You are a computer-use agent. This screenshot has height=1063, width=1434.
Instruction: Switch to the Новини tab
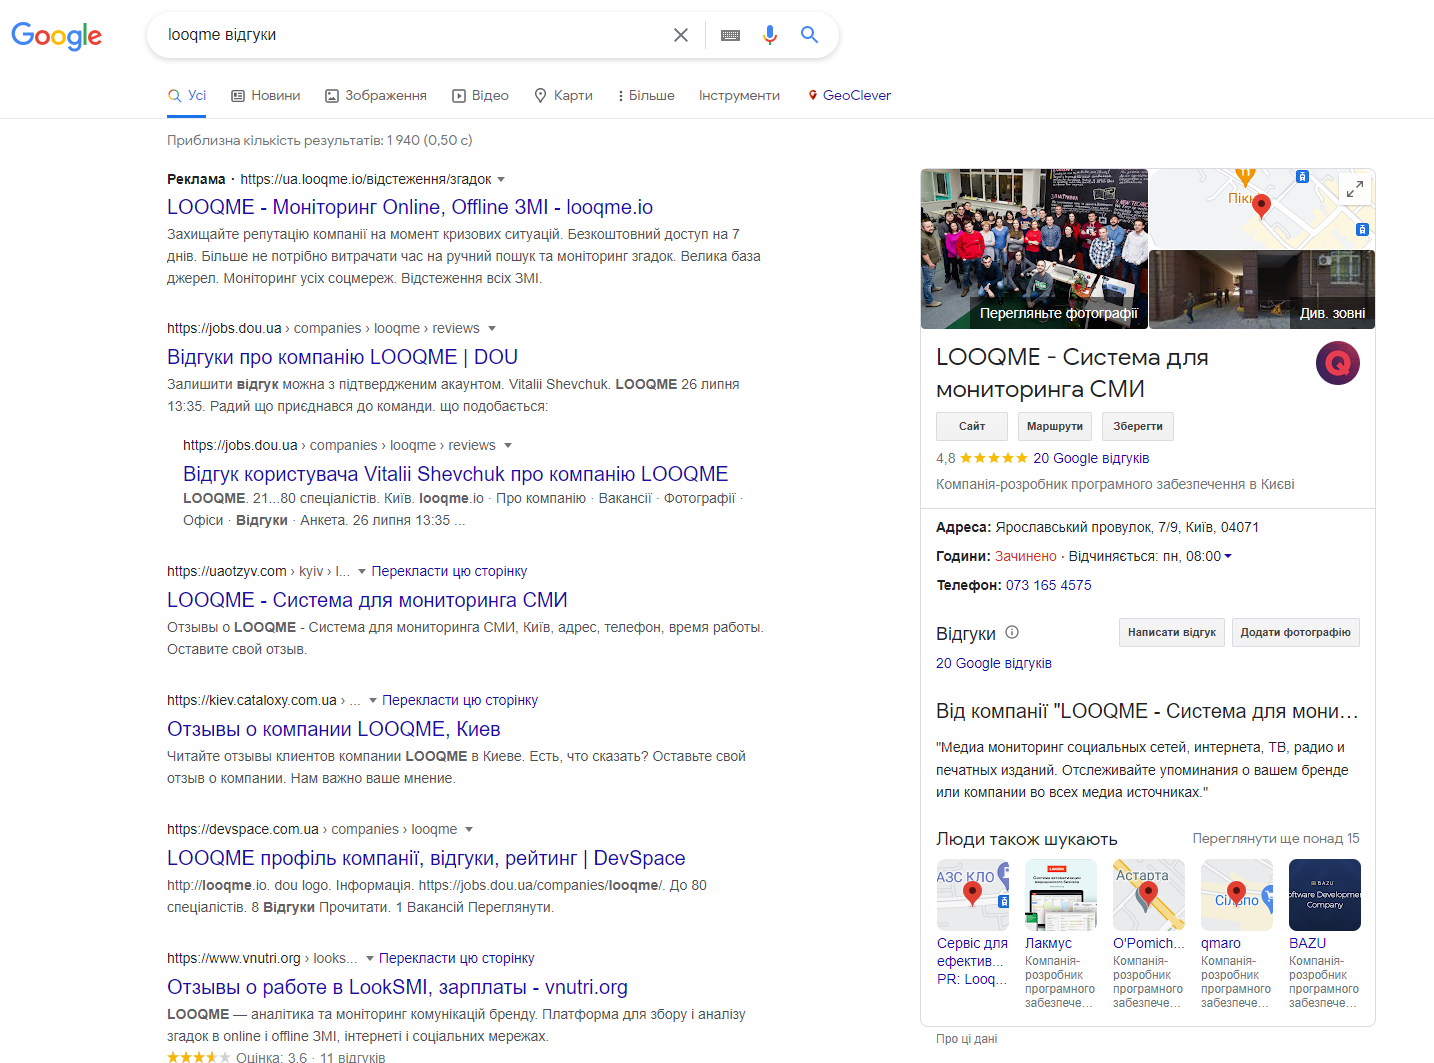click(x=266, y=95)
